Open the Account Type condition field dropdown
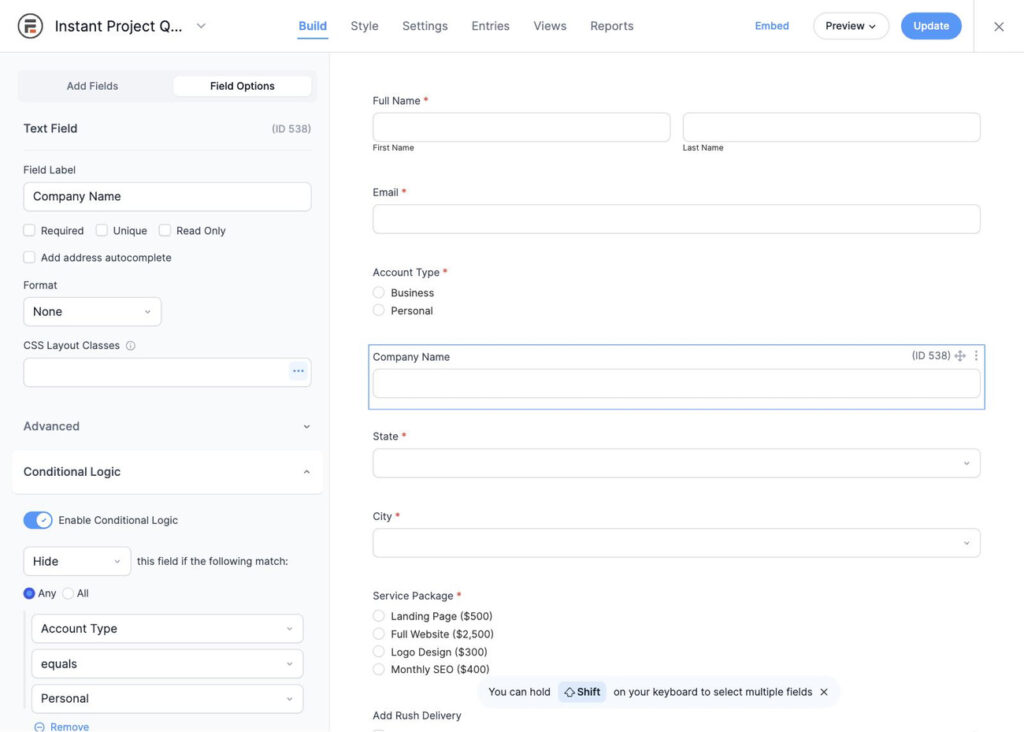Screen dimensions: 1024x732 167,629
